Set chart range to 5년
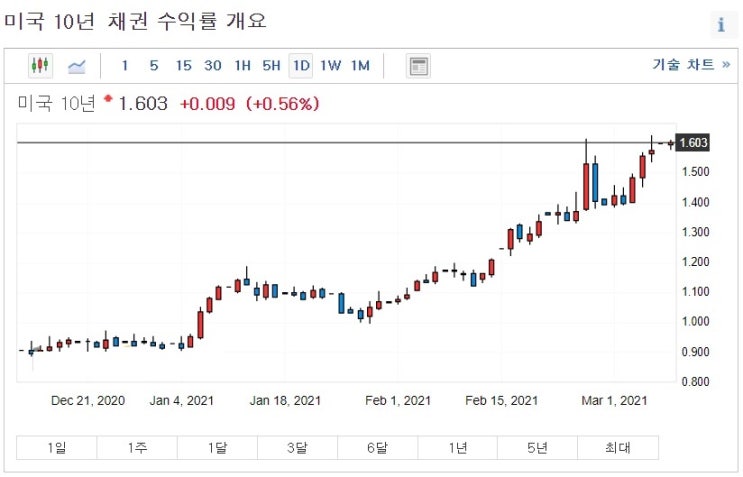Viewport: 743px width, 477px height. pos(537,448)
